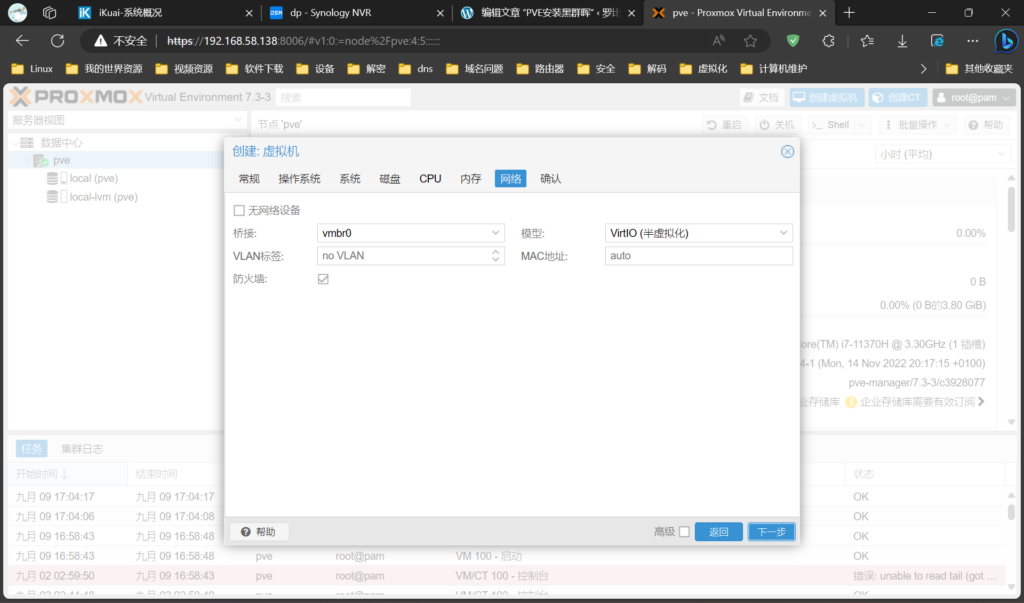Click the browser back arrow
Viewport: 1024px width, 603px height.
(22, 41)
